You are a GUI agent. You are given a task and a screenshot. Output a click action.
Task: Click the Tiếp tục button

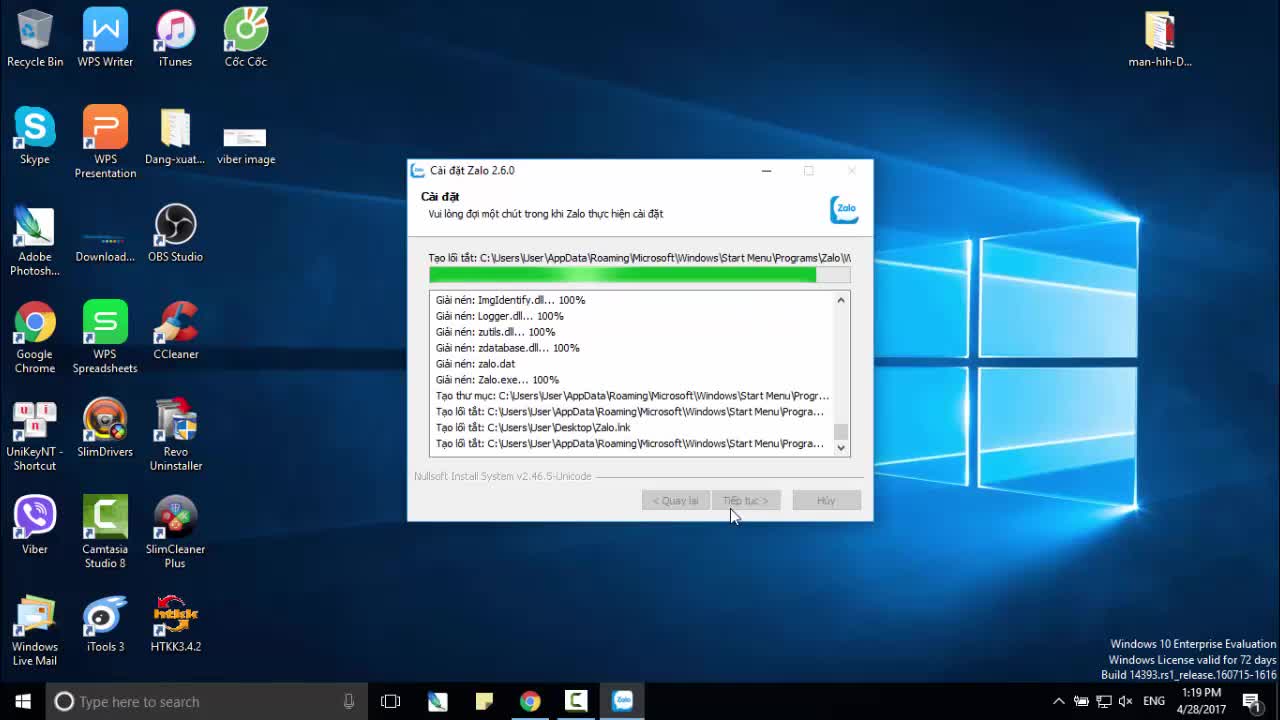[x=745, y=500]
